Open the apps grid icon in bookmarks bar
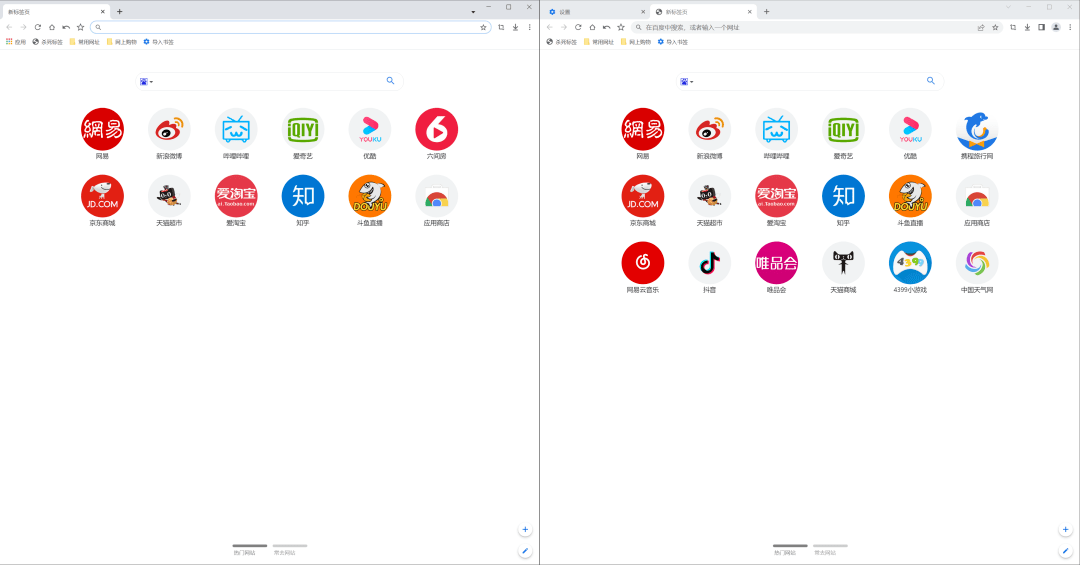Image resolution: width=1080 pixels, height=565 pixels. [x=9, y=42]
